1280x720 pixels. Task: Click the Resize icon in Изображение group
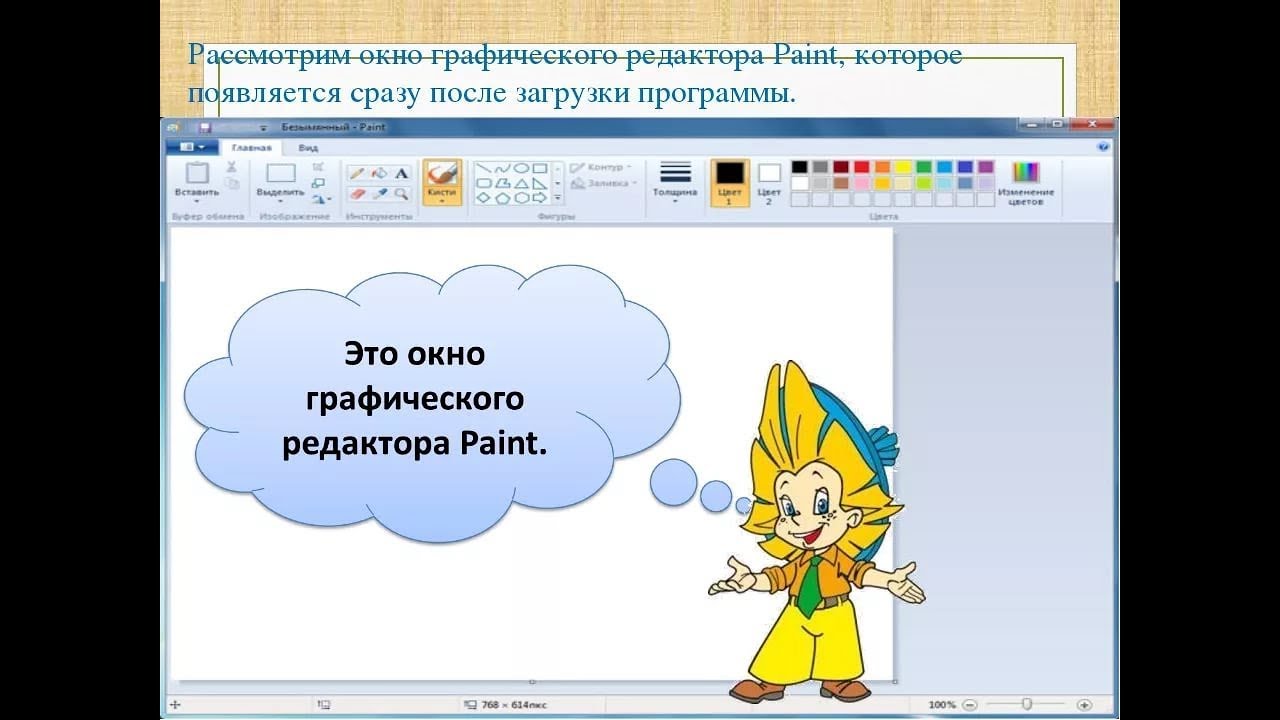[318, 183]
